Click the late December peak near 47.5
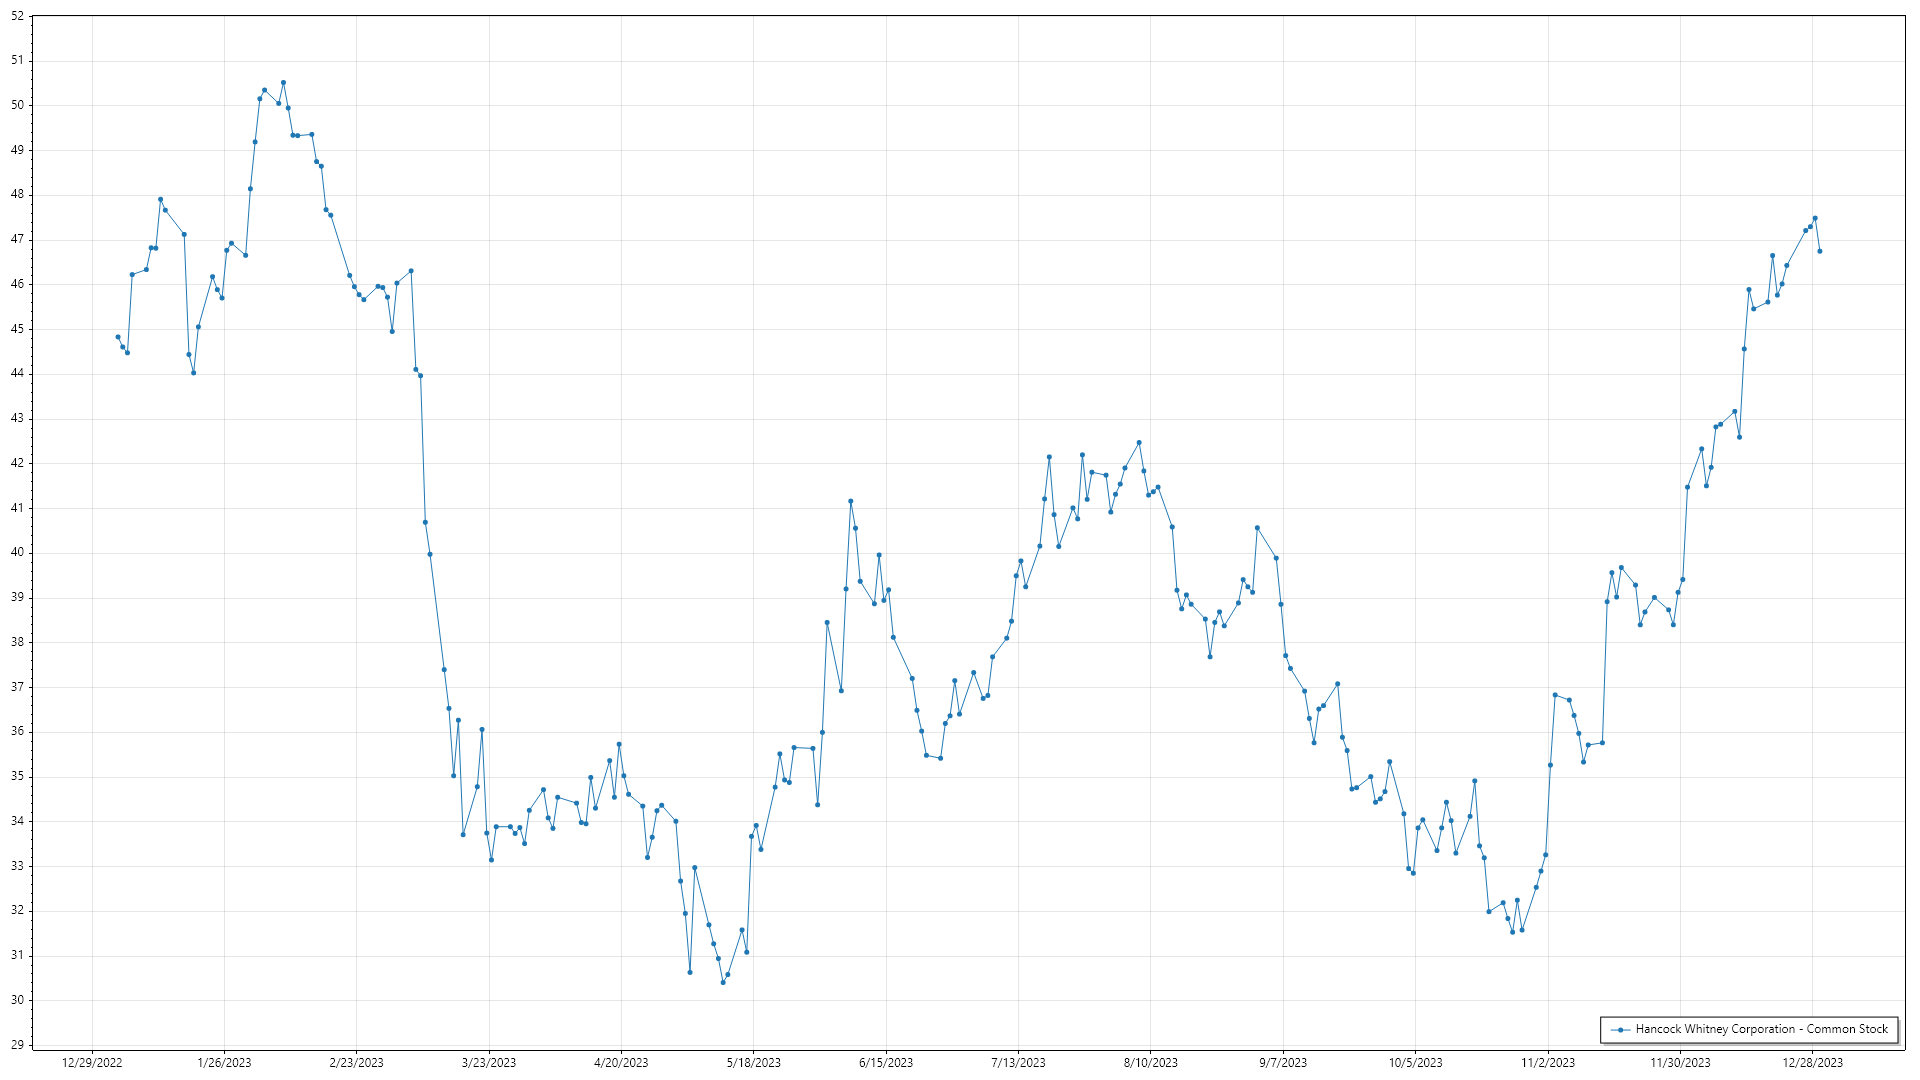This screenshot has height=1080, width=1920. (1815, 218)
